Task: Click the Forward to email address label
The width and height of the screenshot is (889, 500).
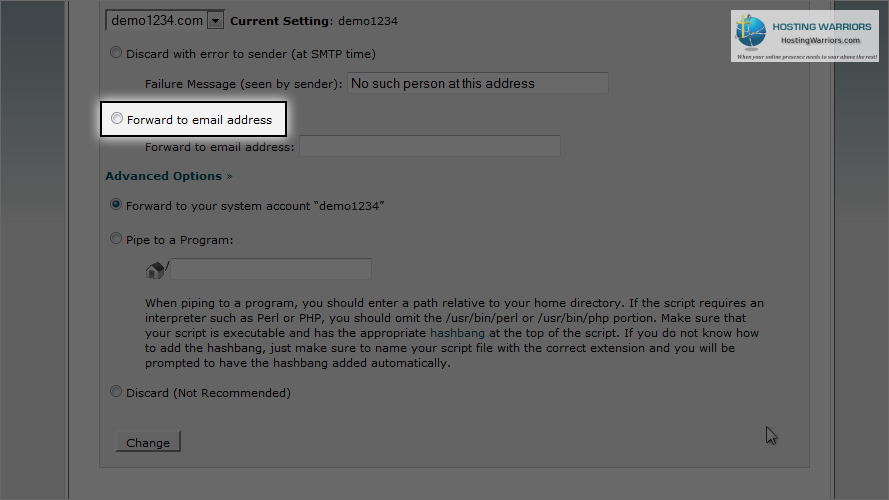Action: 200,120
